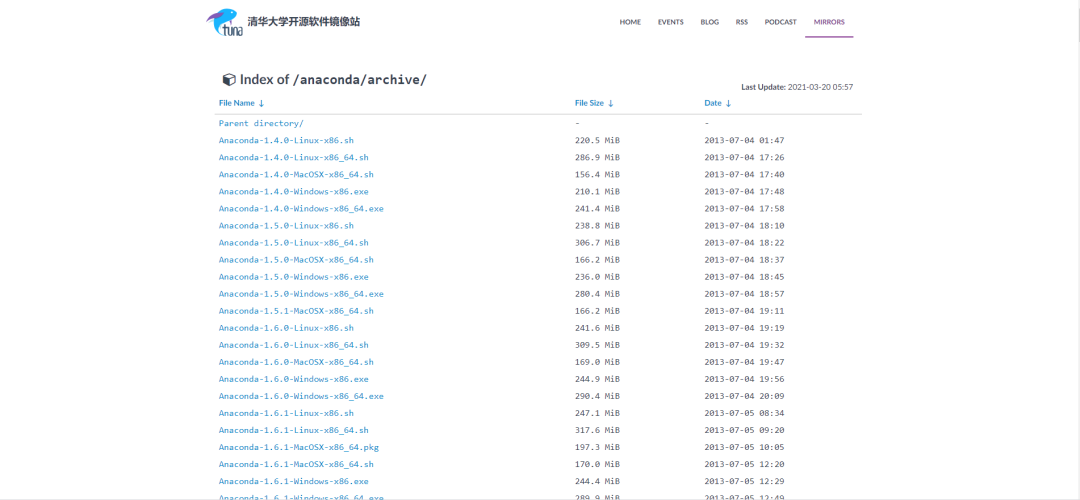Click the cube icon beside Index of

[229, 79]
